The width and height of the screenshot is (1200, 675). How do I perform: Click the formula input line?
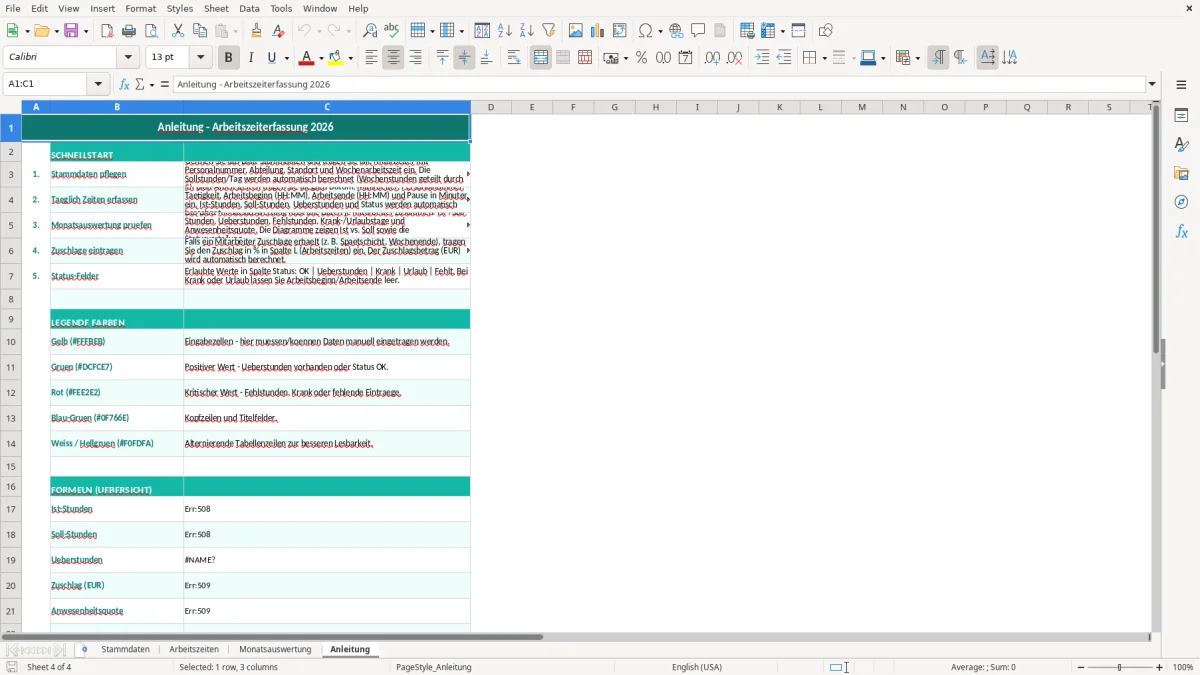pyautogui.click(x=658, y=84)
